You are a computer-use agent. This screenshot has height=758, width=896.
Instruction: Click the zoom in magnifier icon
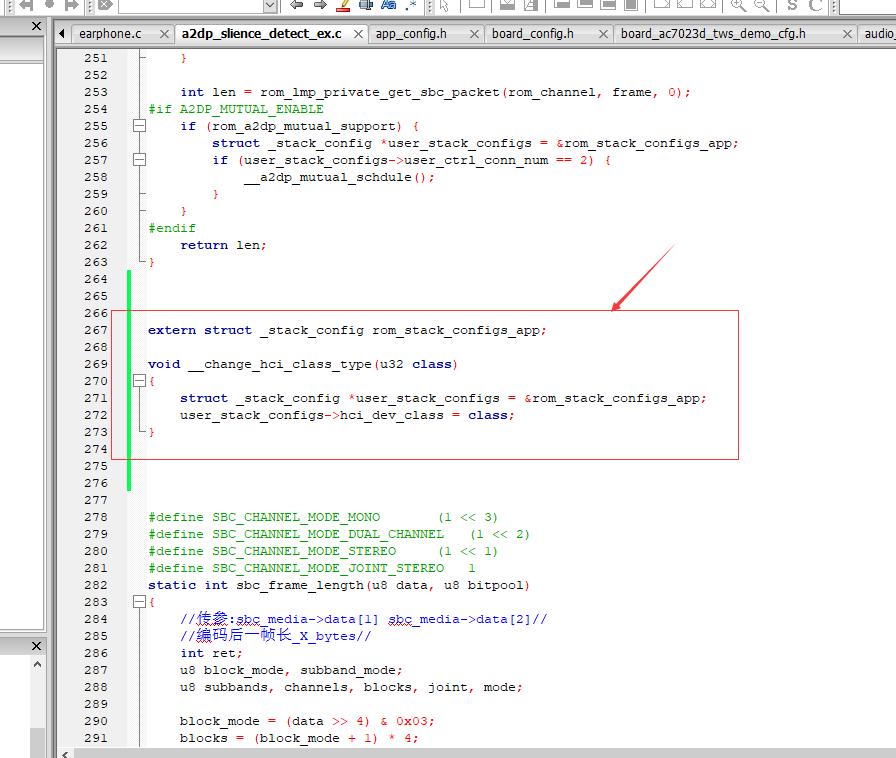coord(738,5)
